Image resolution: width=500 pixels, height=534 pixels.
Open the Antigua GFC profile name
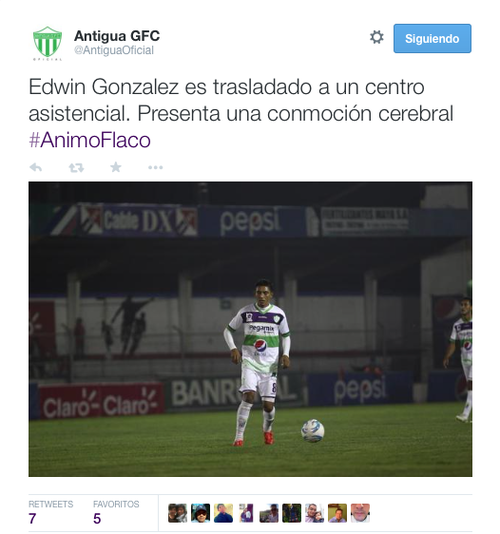[x=117, y=35]
